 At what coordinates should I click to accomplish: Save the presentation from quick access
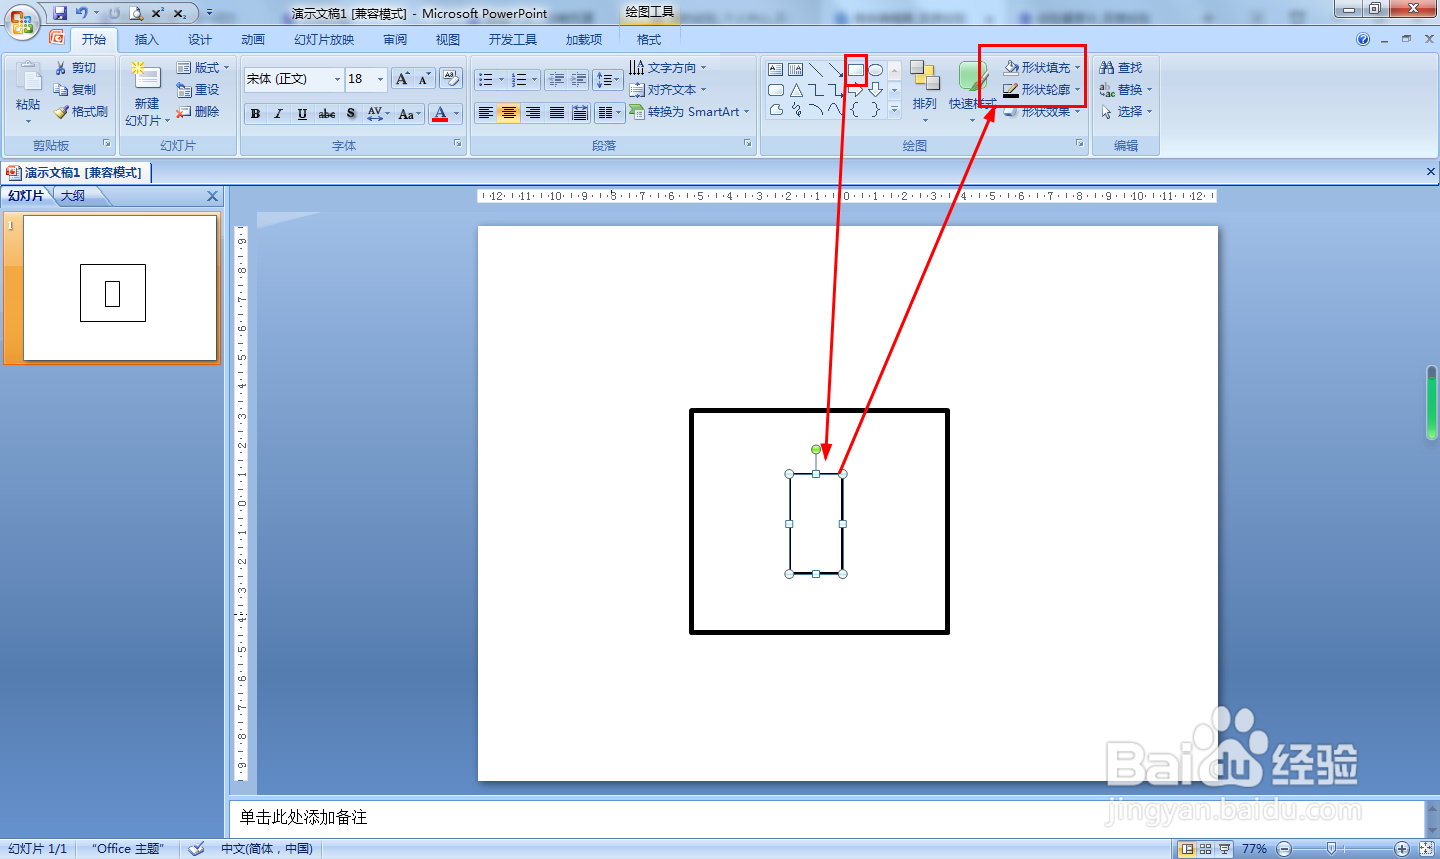point(60,13)
